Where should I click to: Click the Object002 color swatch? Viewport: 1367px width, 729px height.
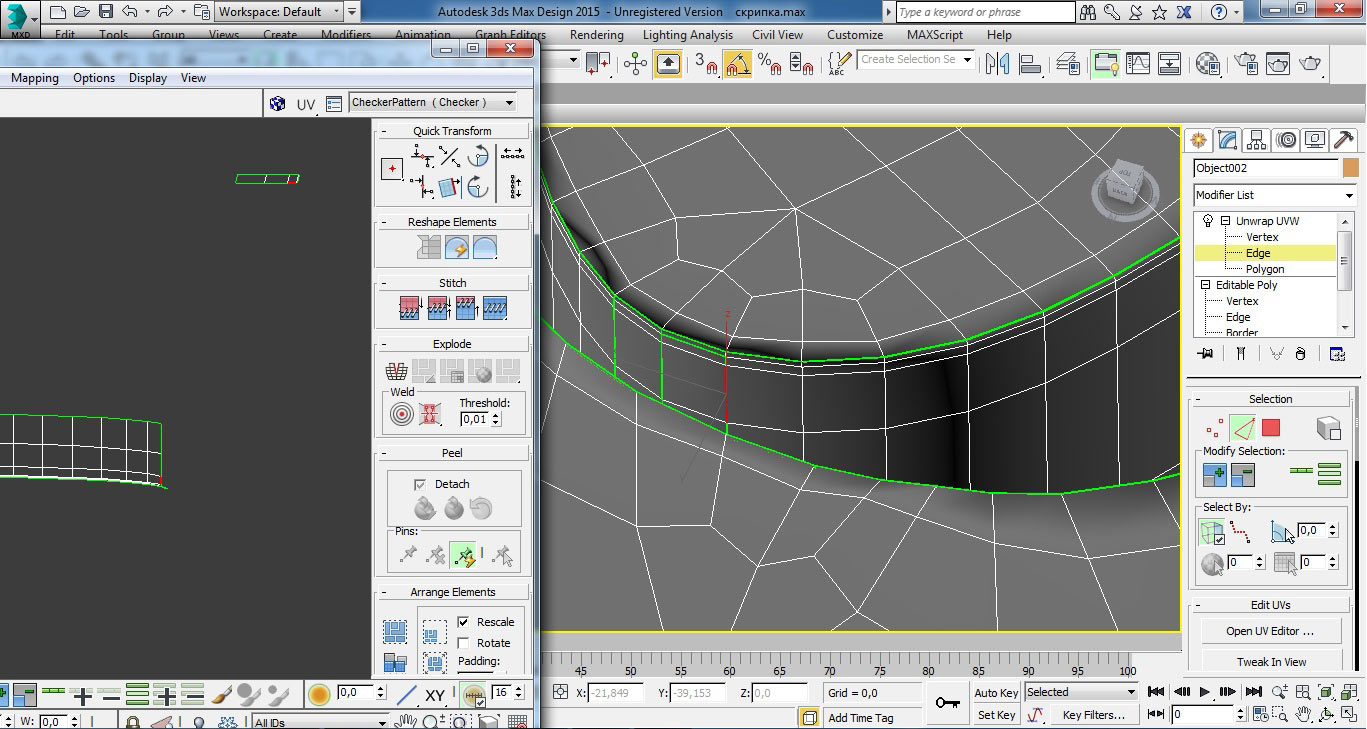pos(1351,168)
